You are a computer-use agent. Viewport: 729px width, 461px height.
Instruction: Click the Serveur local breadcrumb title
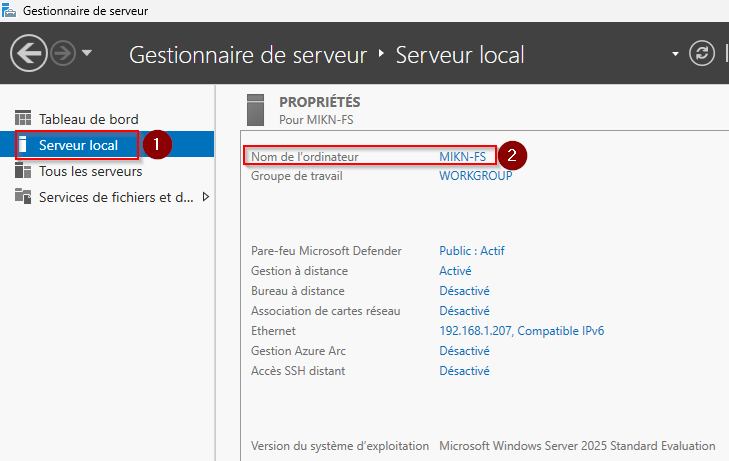(460, 55)
